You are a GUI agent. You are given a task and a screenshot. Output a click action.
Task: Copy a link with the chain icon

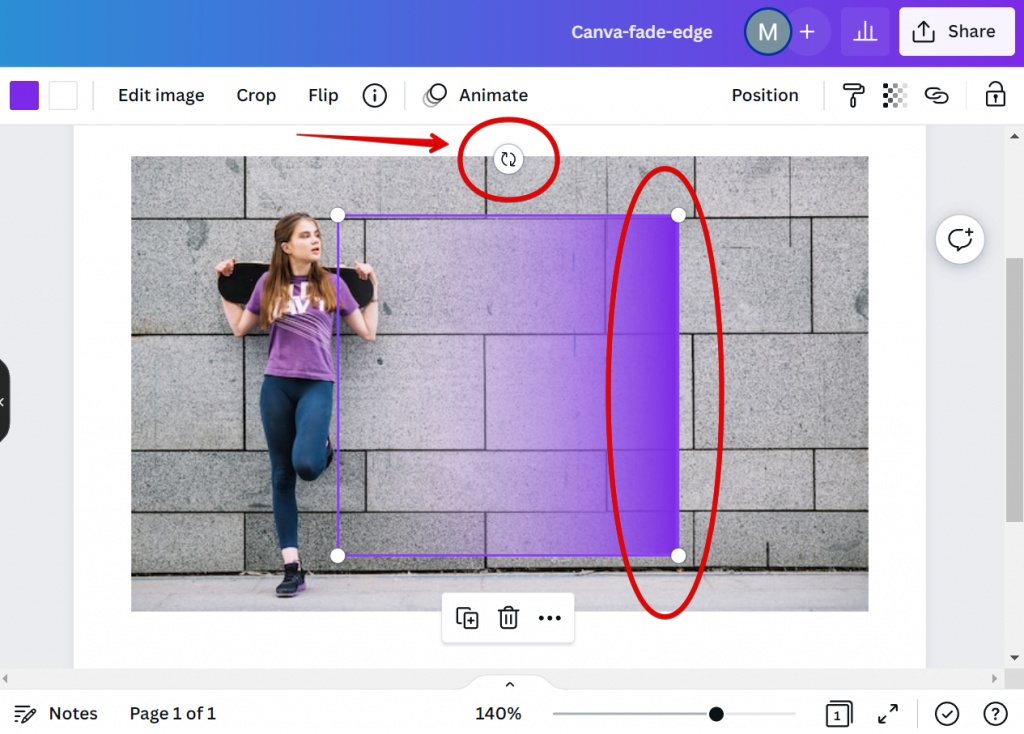(x=937, y=95)
